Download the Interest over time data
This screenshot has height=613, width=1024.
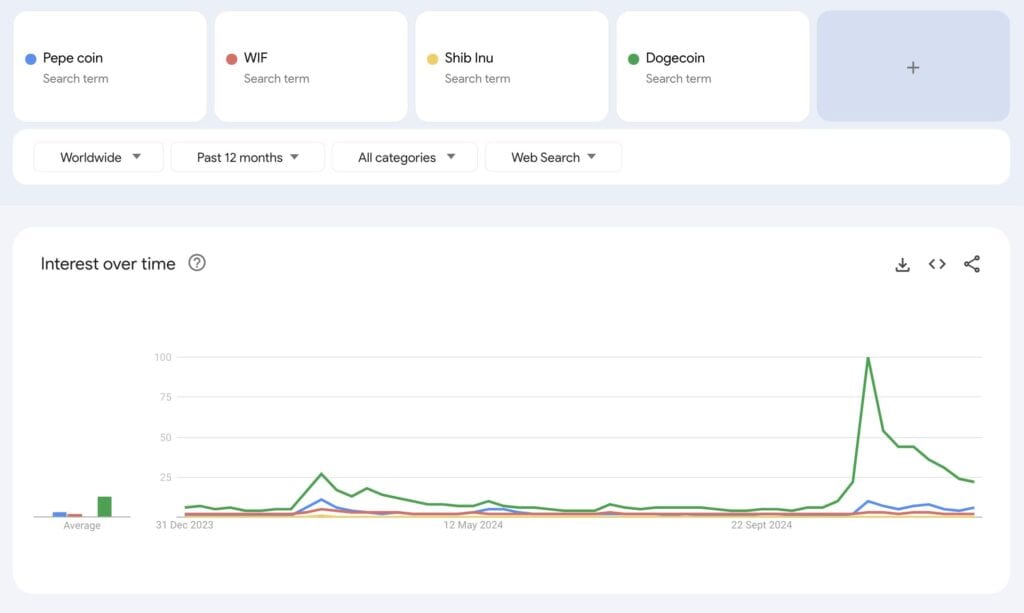[x=902, y=264]
